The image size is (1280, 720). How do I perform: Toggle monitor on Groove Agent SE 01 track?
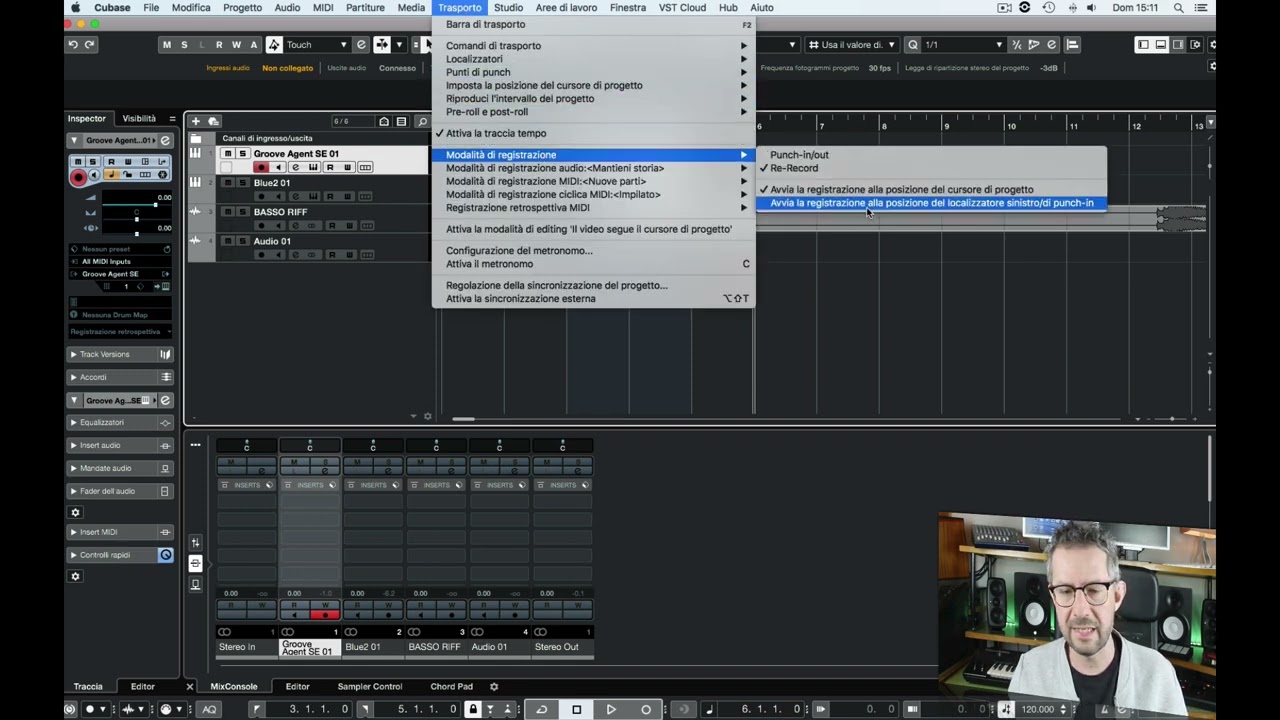(278, 167)
